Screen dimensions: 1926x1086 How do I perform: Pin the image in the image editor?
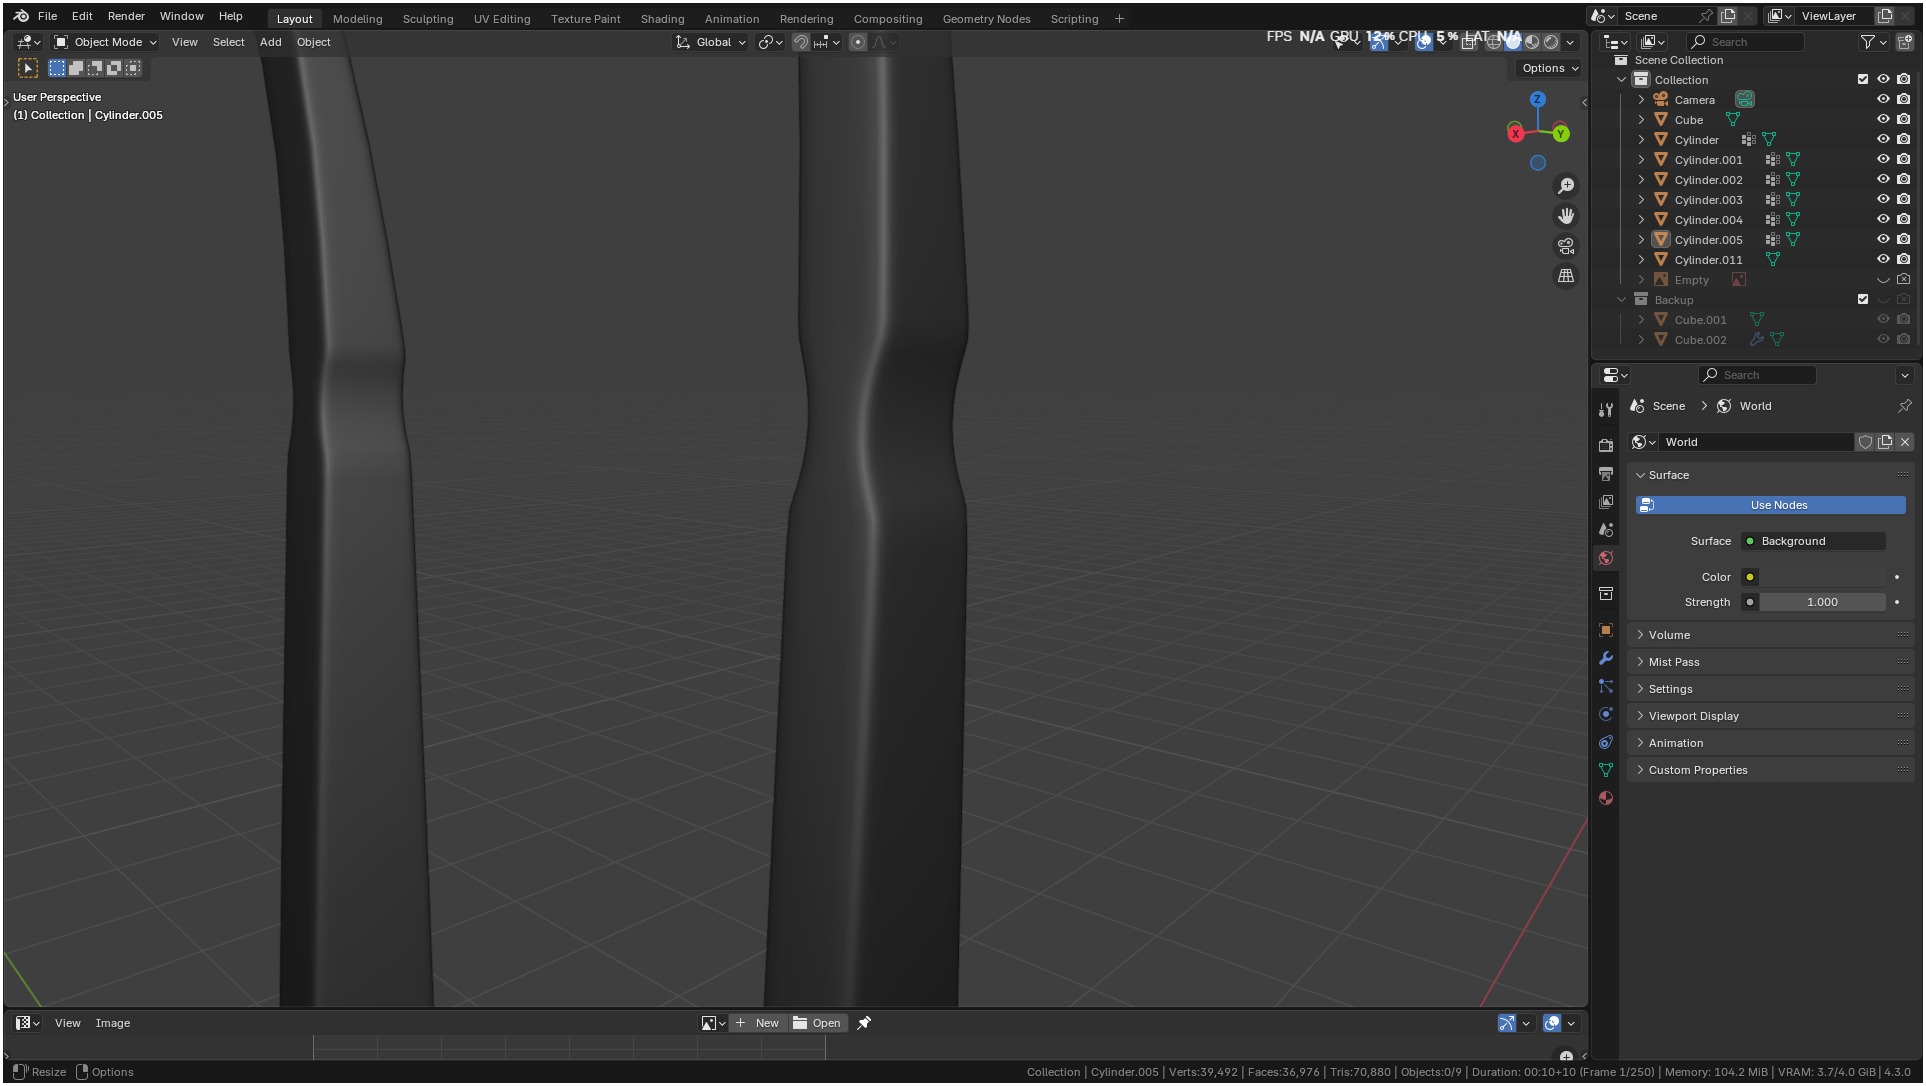(864, 1023)
